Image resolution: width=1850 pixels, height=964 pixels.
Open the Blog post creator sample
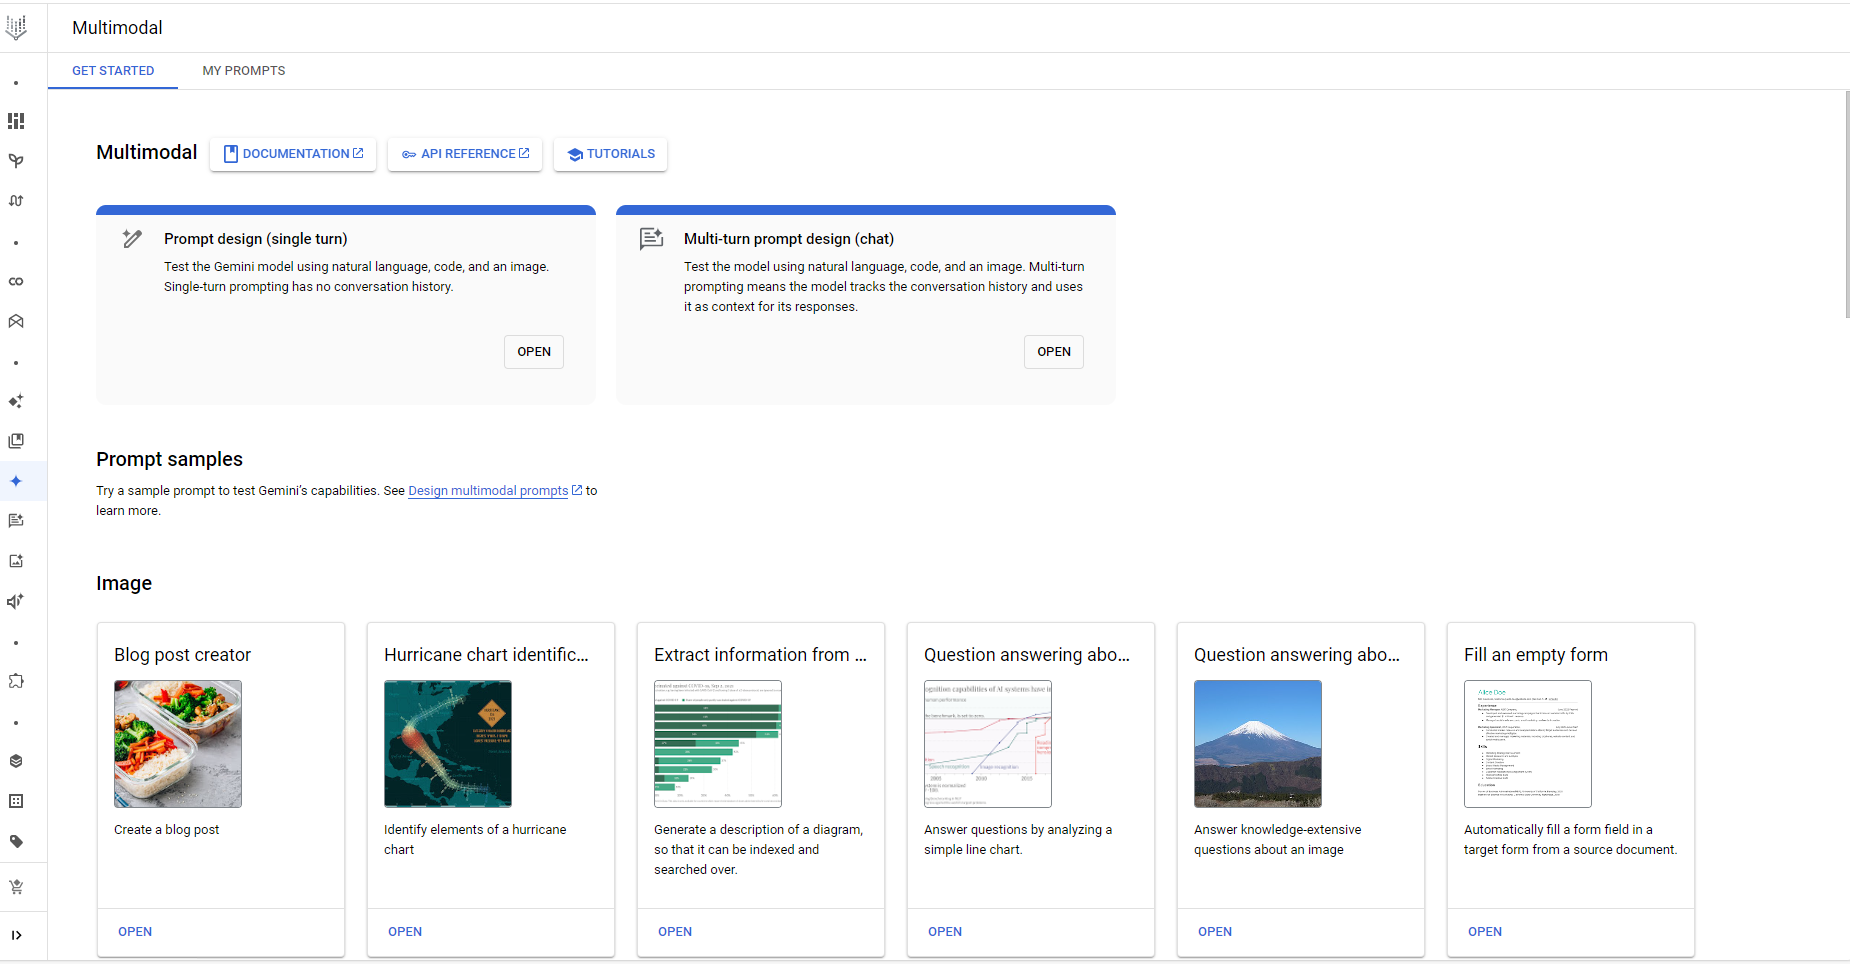pyautogui.click(x=135, y=932)
